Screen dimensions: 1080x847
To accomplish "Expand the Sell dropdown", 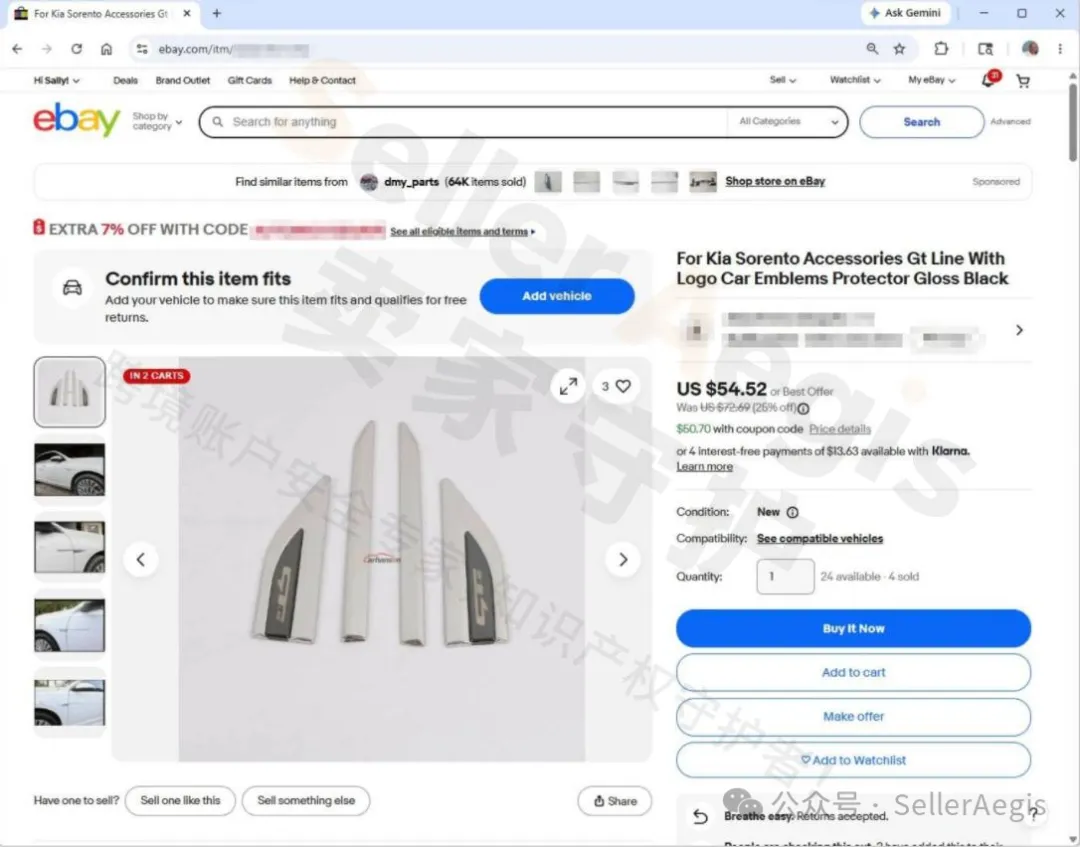I will (783, 80).
